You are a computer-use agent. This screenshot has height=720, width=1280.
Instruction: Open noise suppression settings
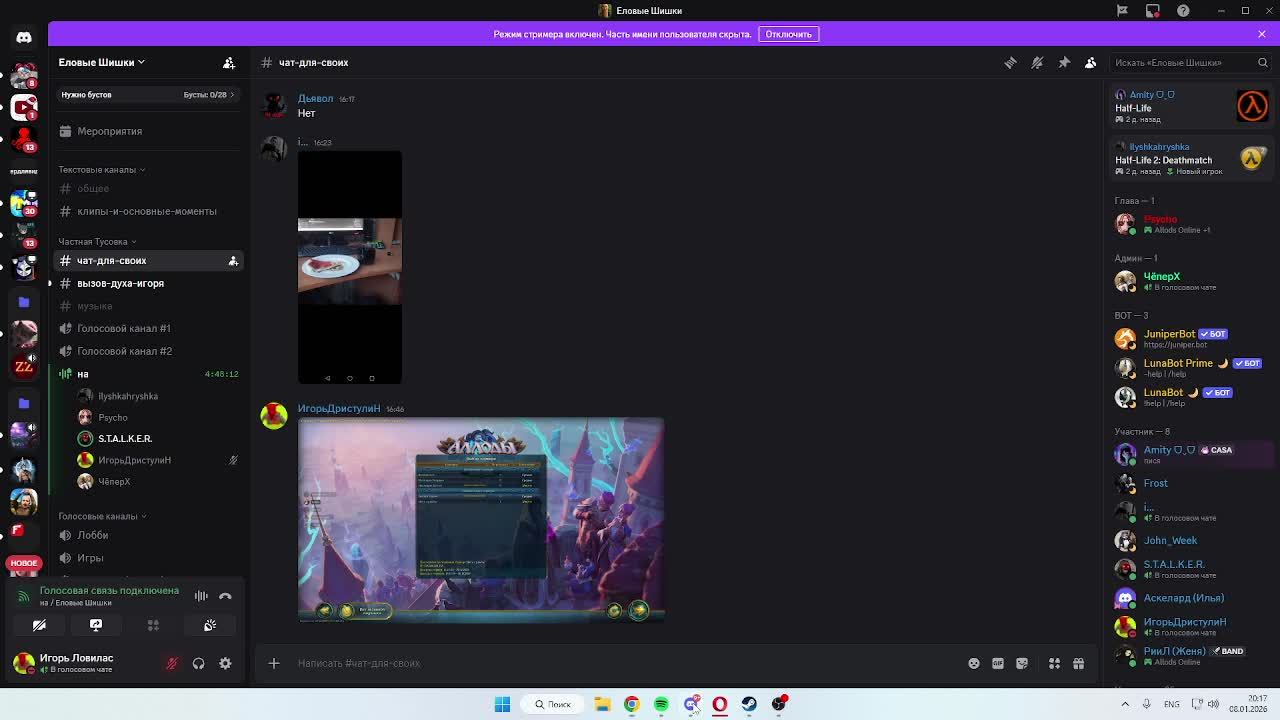click(x=201, y=596)
